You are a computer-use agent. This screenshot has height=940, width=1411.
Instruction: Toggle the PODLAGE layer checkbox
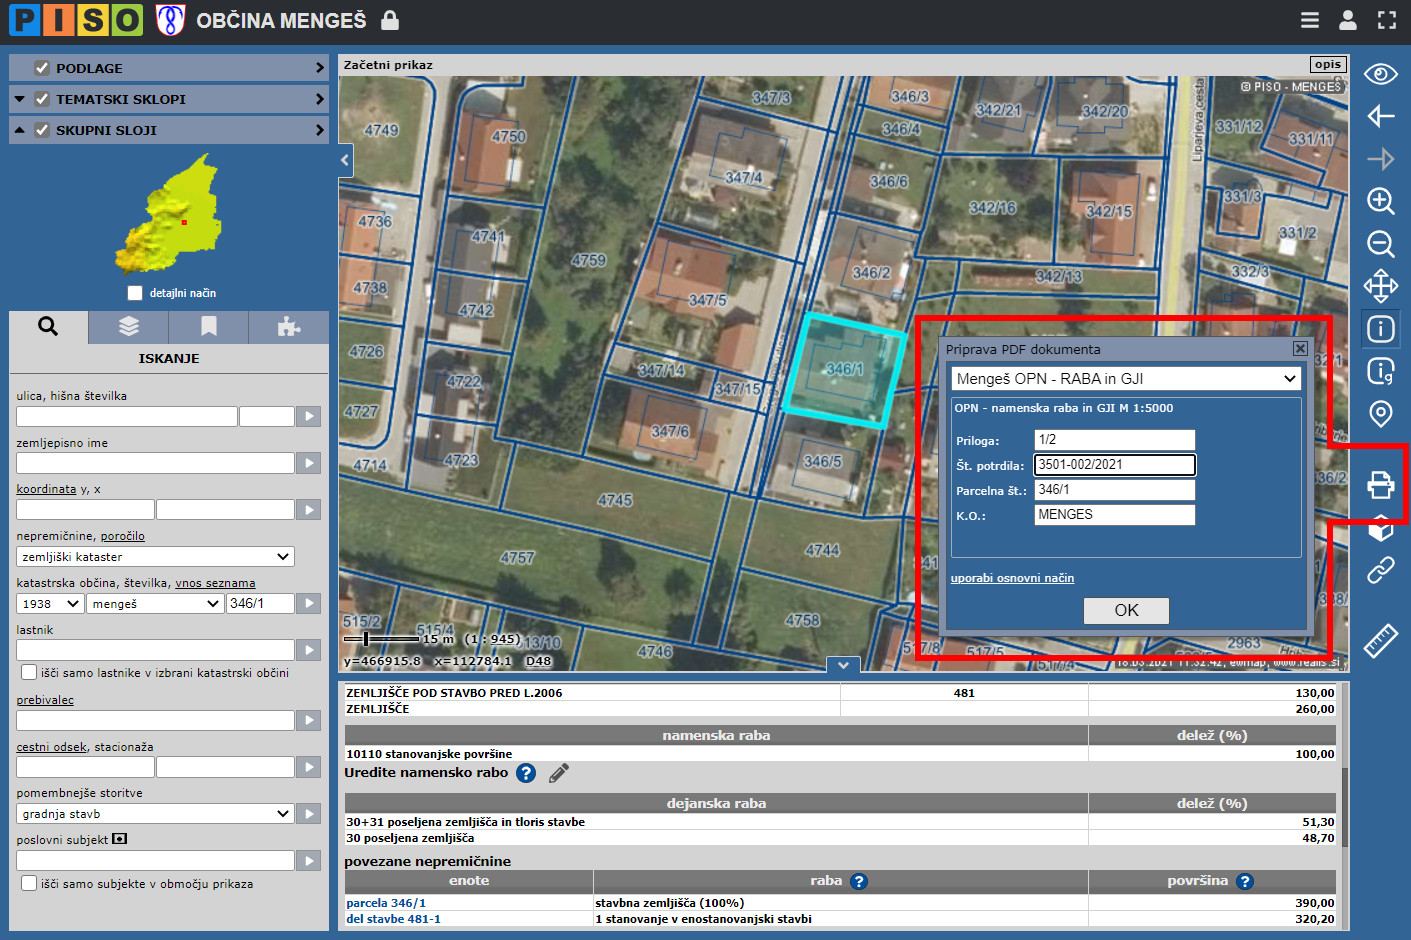point(42,68)
